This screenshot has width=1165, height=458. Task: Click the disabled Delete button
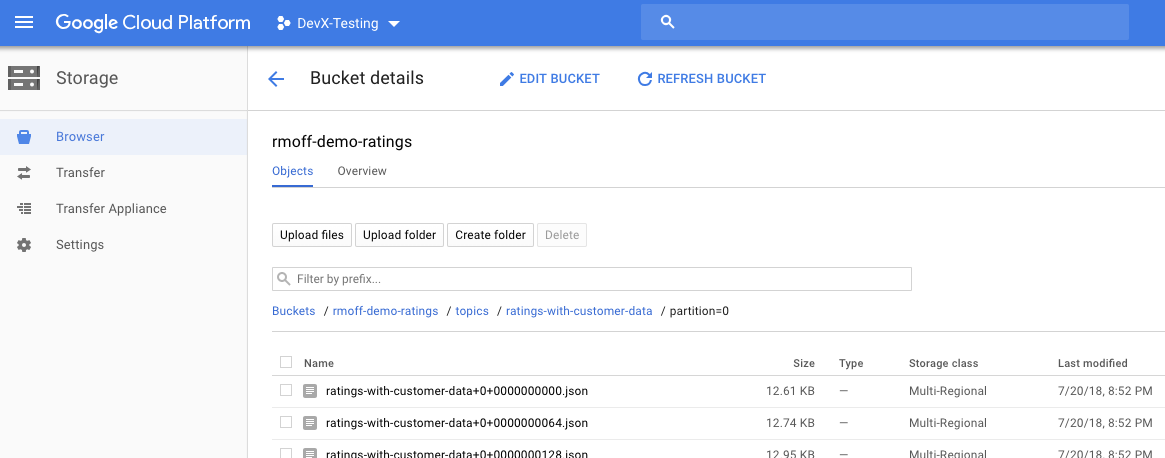coord(562,235)
